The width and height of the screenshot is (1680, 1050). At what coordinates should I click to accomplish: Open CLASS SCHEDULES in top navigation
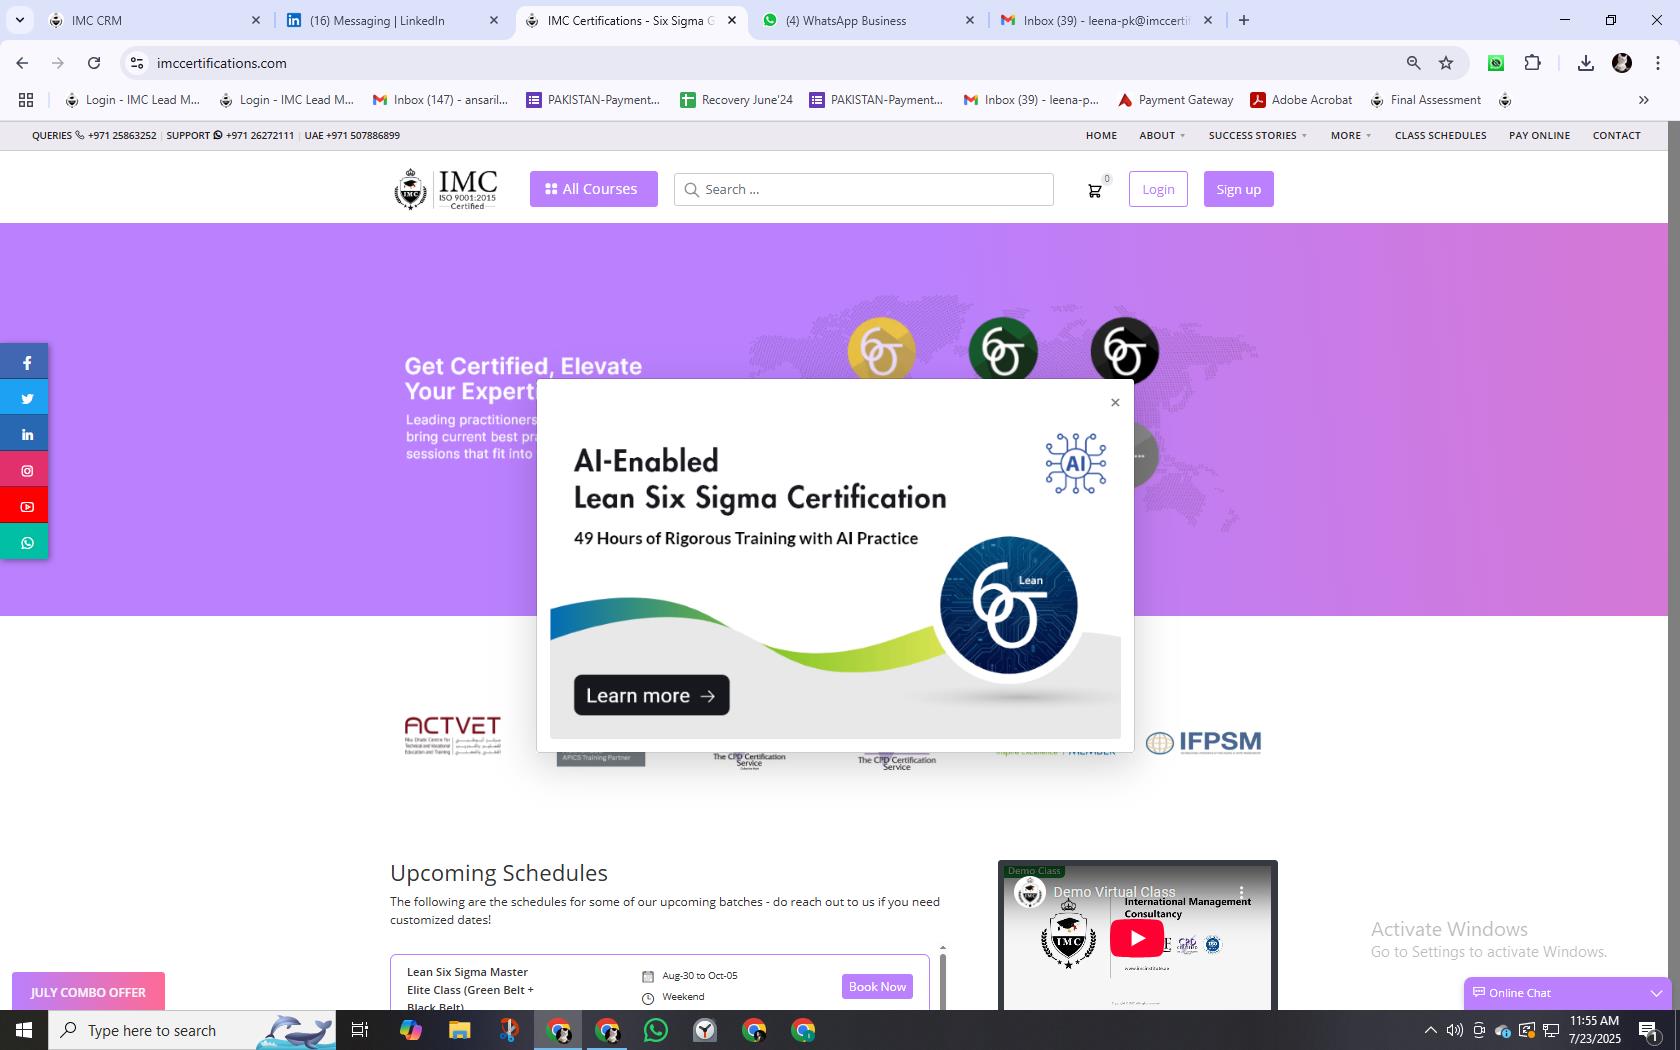1440,135
